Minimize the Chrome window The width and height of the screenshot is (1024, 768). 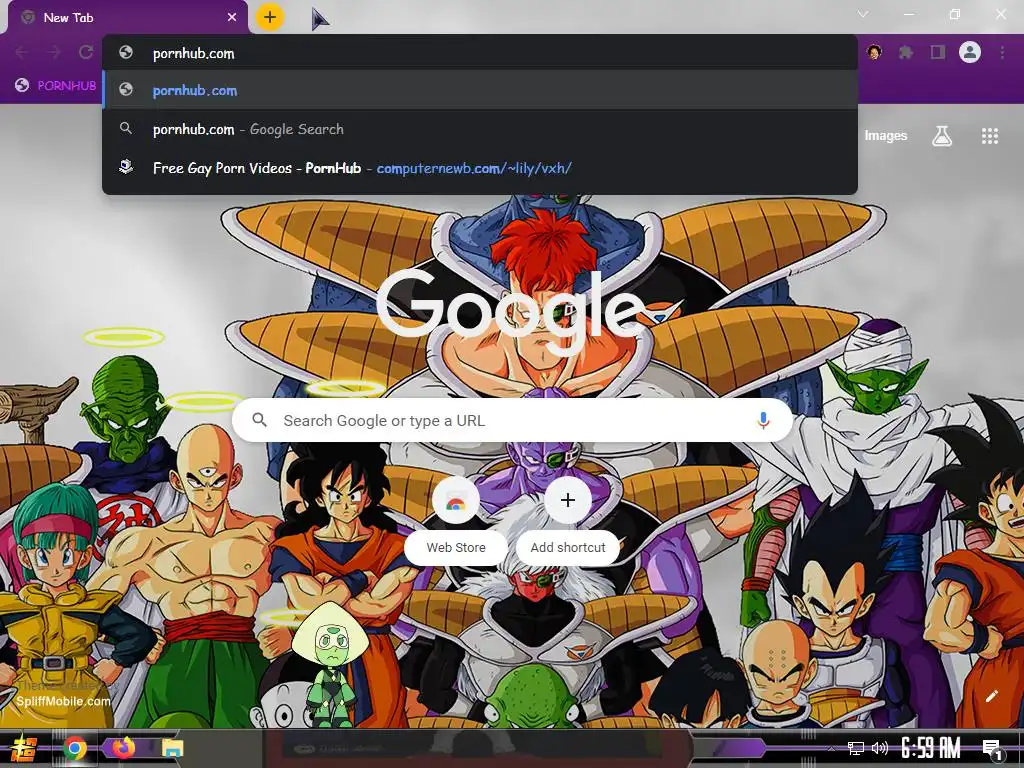908,14
